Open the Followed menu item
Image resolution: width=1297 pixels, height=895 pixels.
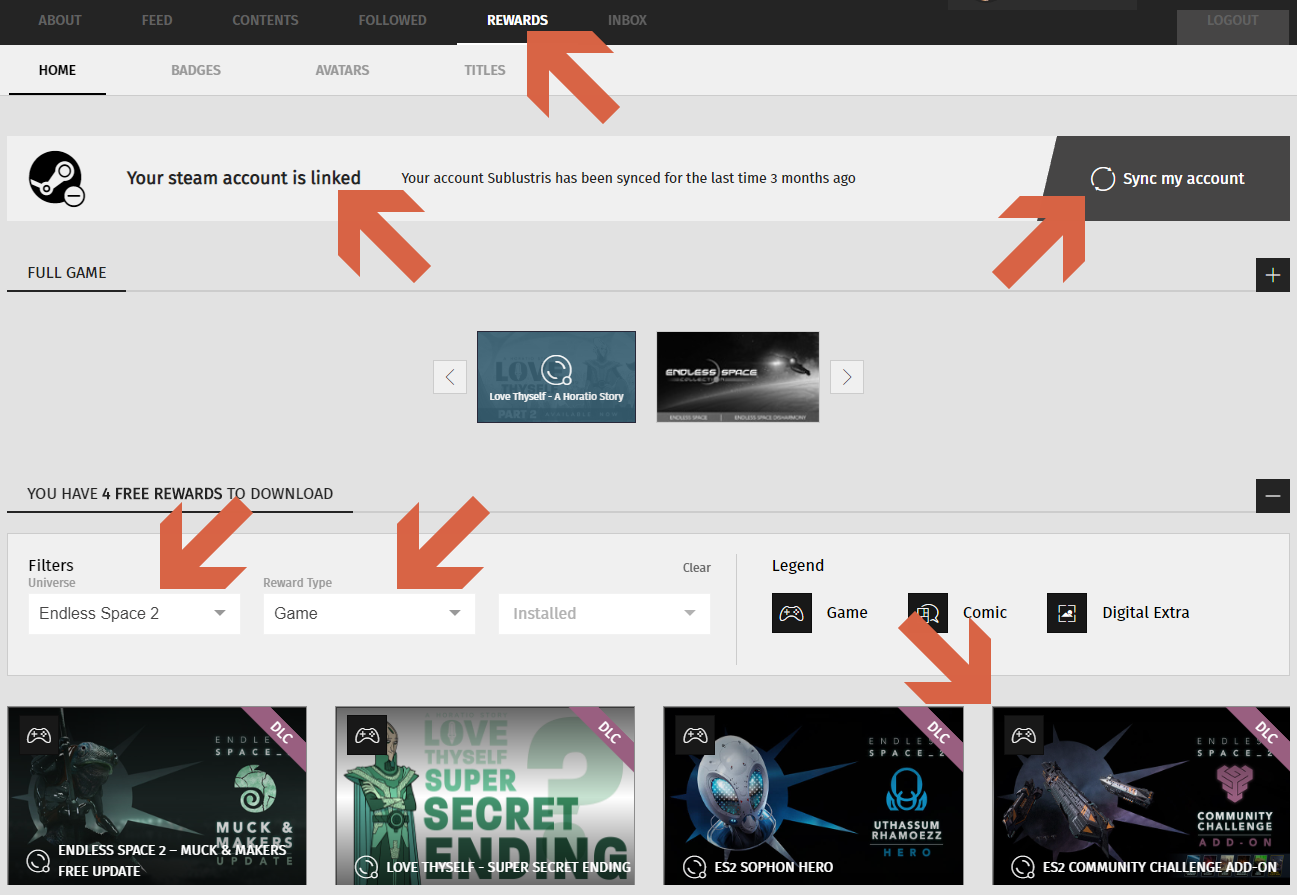392,20
